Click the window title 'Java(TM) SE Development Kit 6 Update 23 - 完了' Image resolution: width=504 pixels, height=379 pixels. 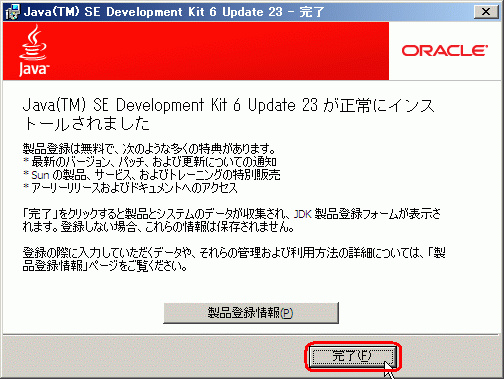(x=174, y=12)
